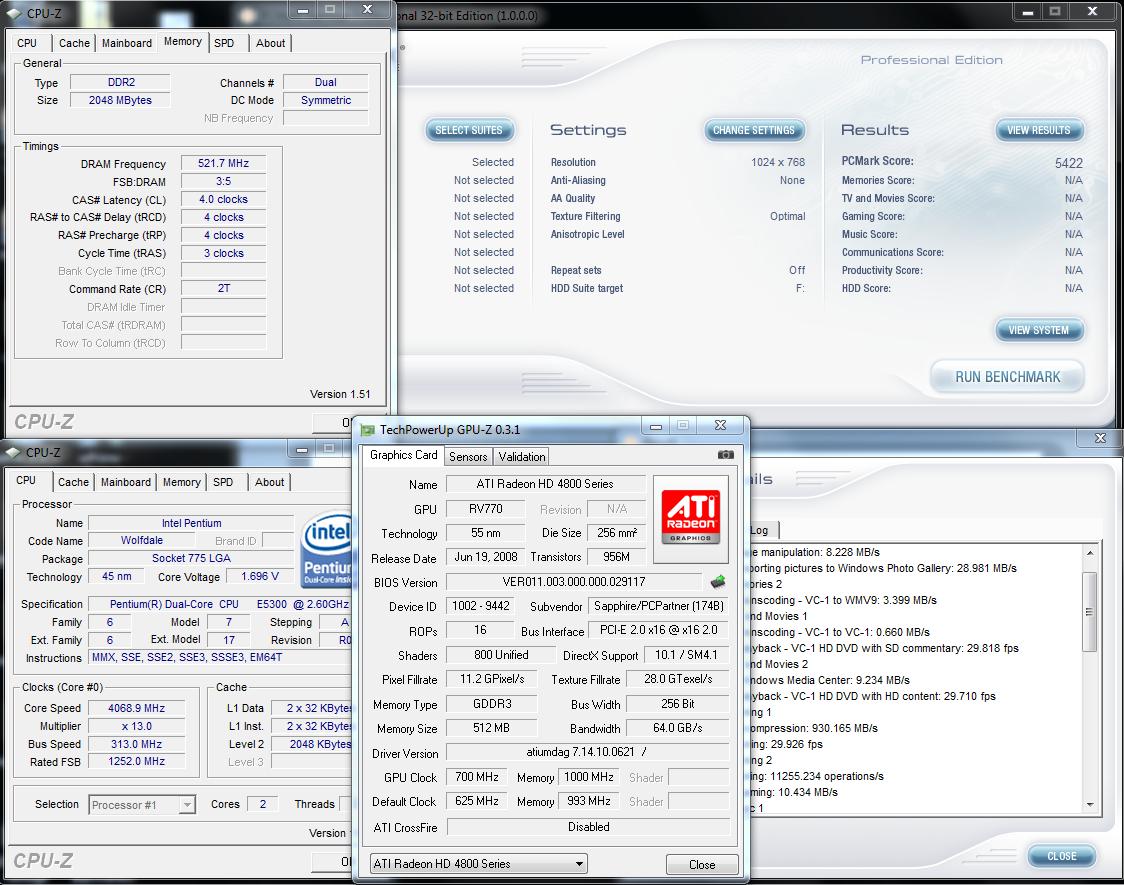Click the Intel Pentium logo in CPU-Z

[x=327, y=550]
